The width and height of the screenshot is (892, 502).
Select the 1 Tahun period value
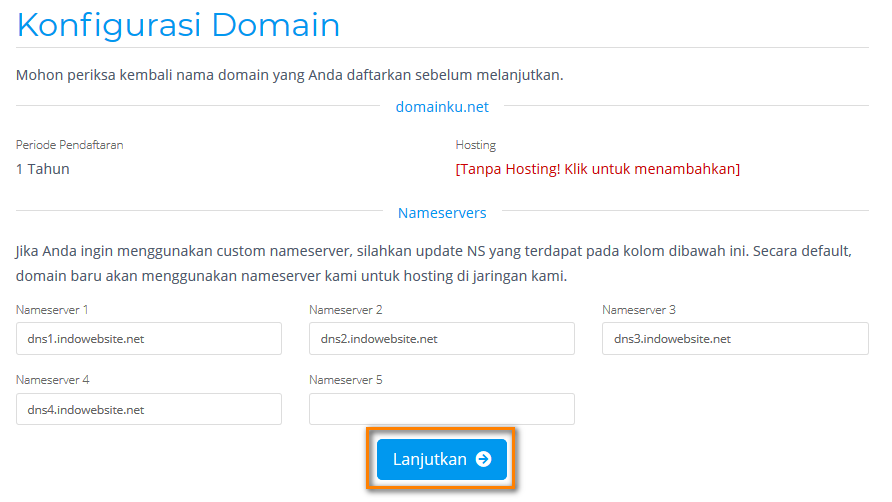pyautogui.click(x=43, y=169)
